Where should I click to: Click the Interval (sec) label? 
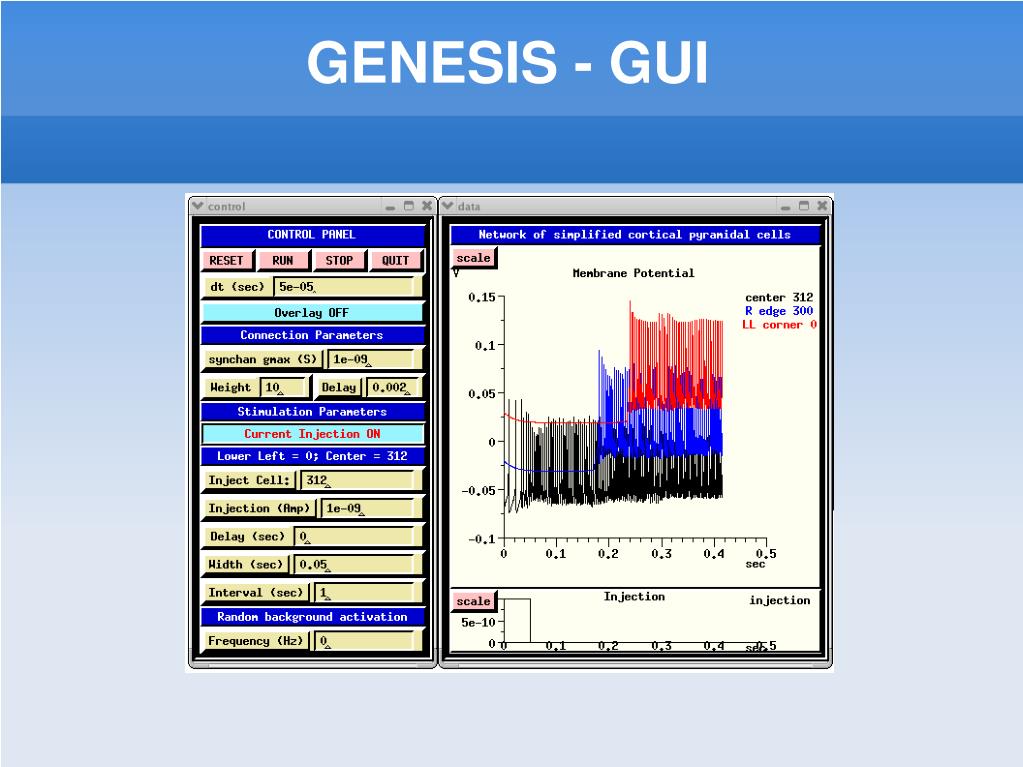click(256, 593)
